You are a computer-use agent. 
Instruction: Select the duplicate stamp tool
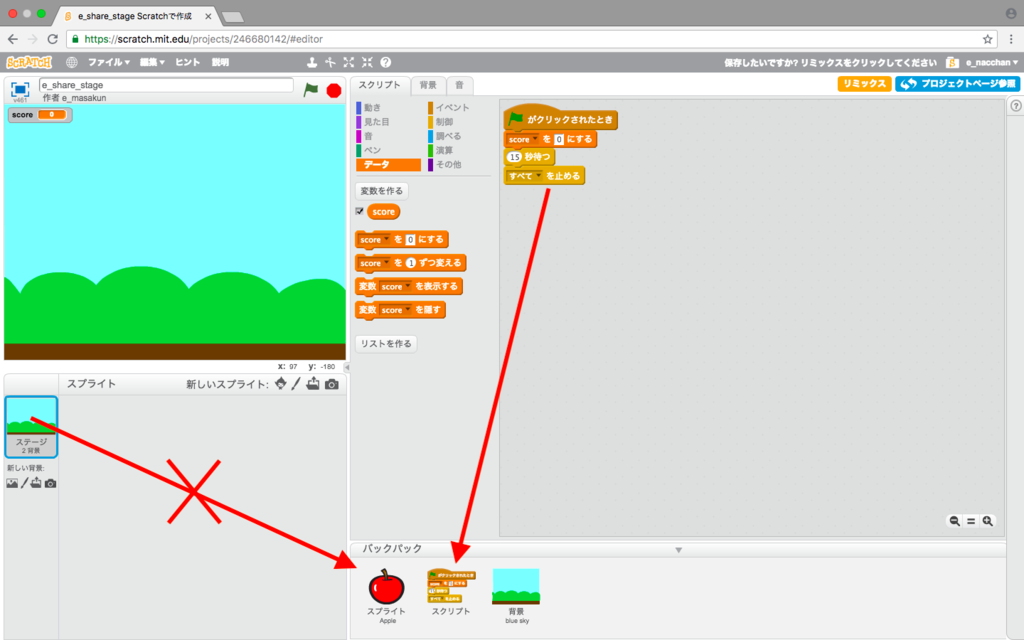coord(312,62)
